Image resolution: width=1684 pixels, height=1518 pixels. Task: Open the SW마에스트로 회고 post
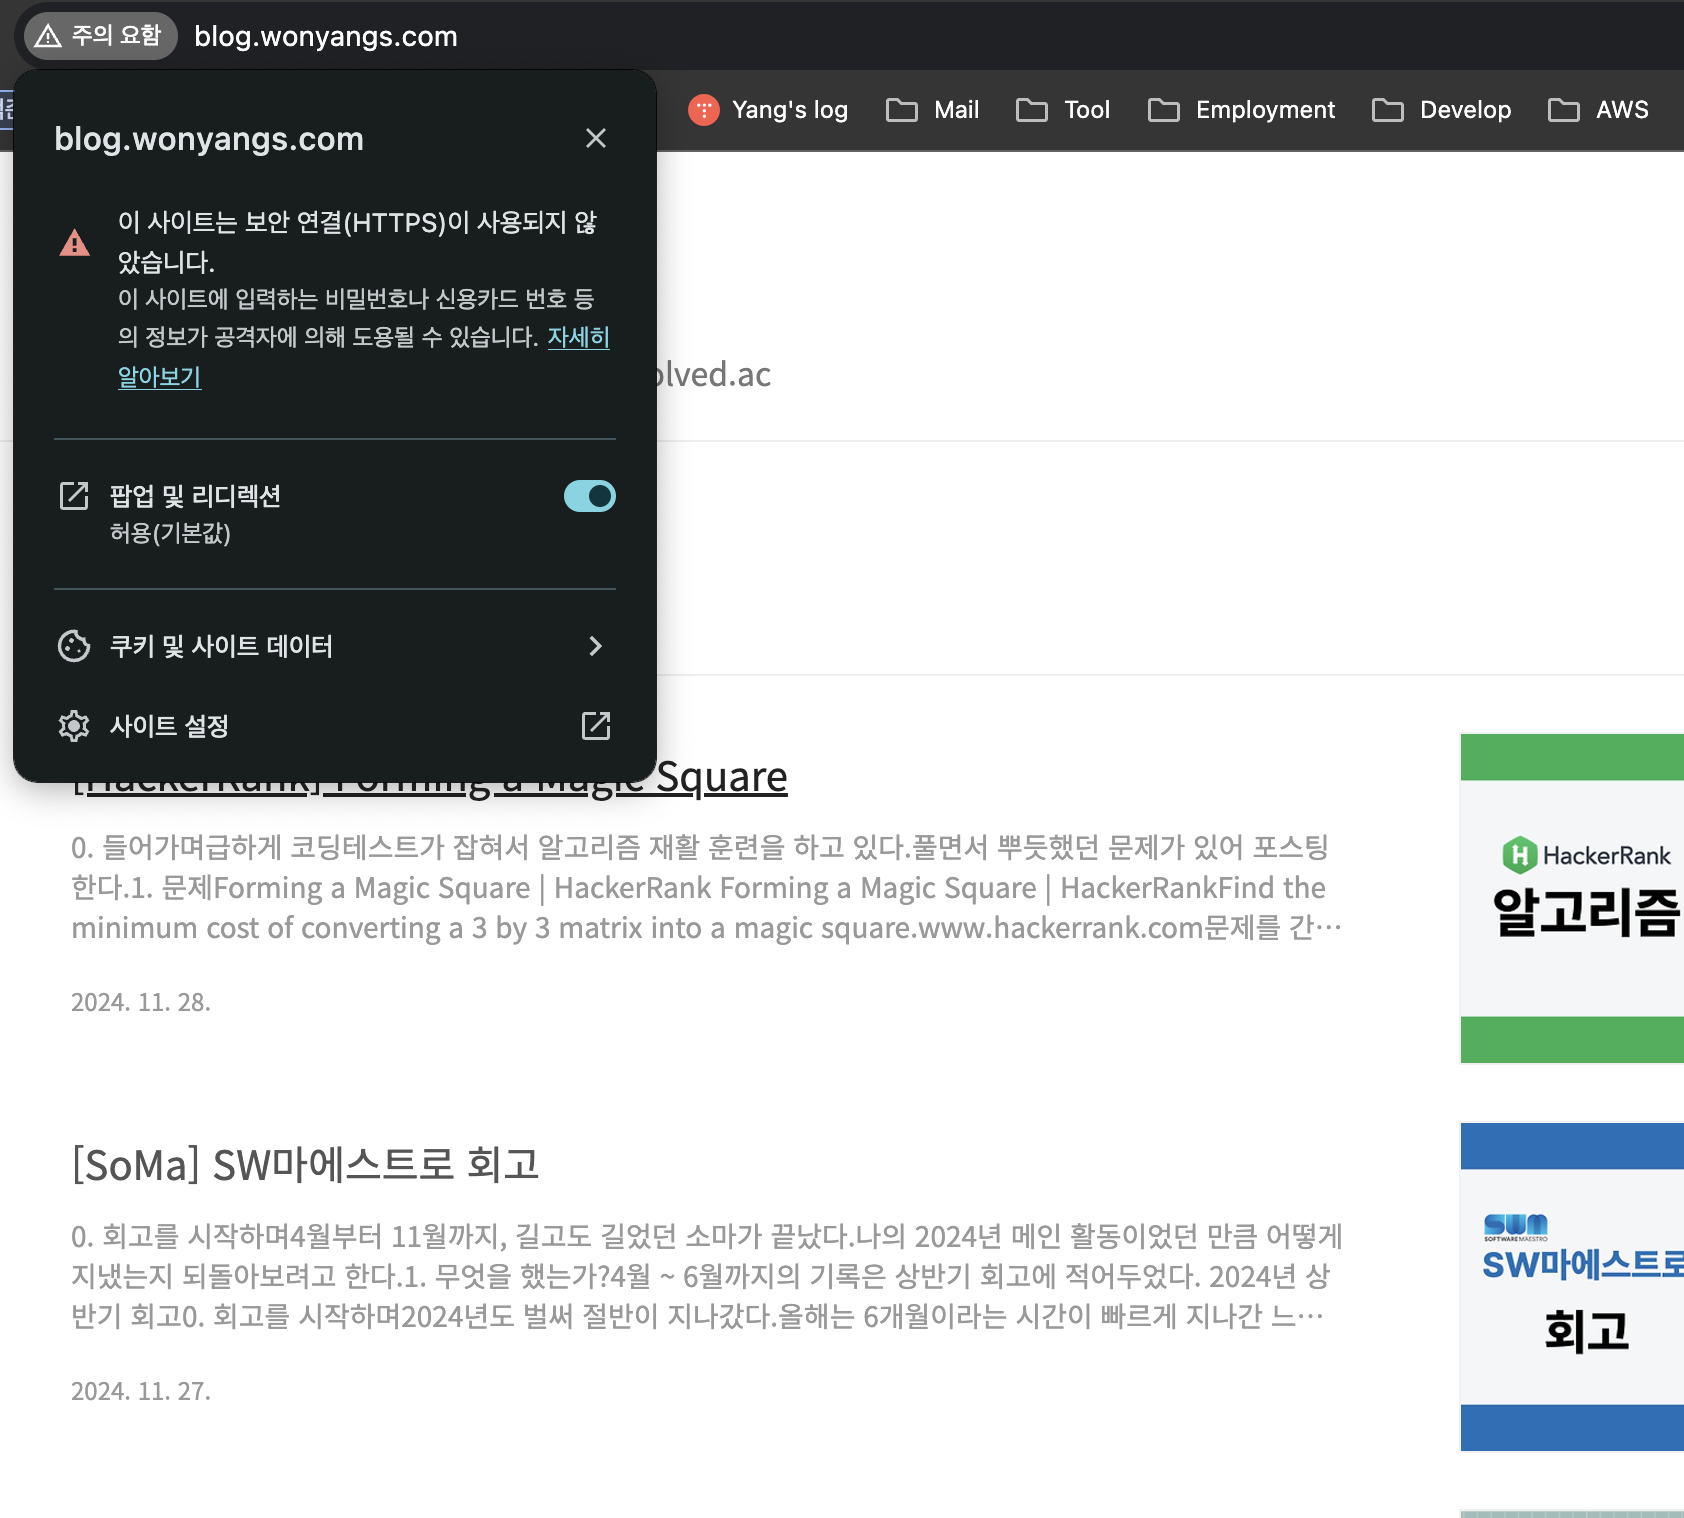pos(305,1163)
